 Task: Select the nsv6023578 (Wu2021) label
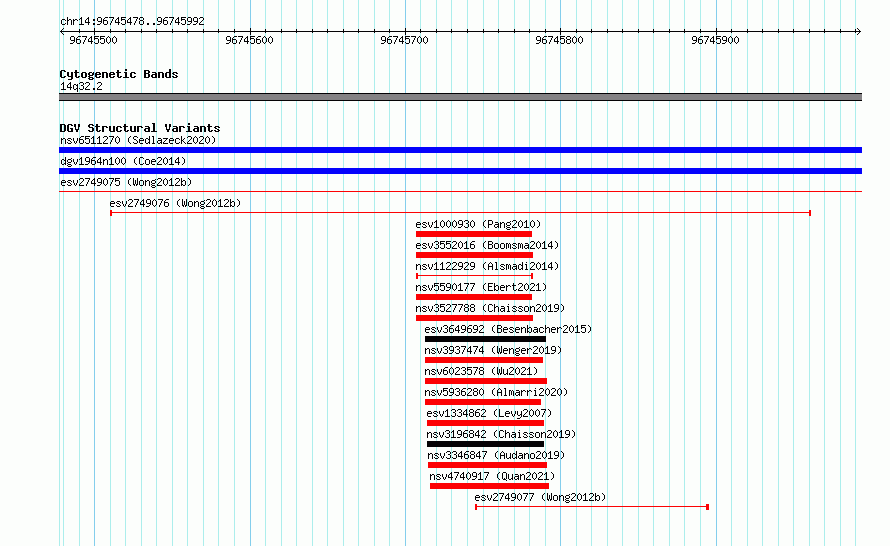481,371
